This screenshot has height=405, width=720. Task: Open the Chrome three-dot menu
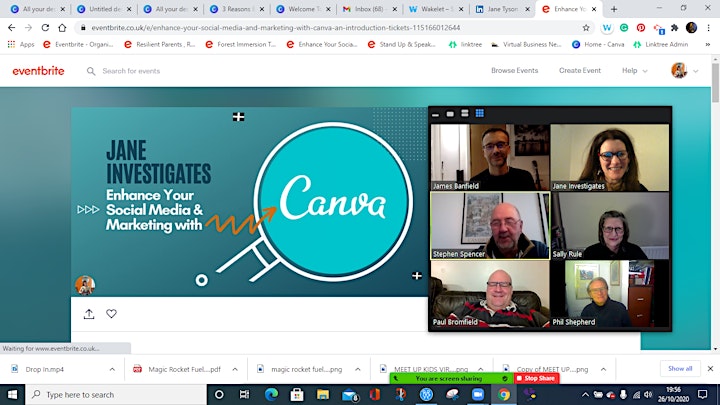[x=709, y=28]
